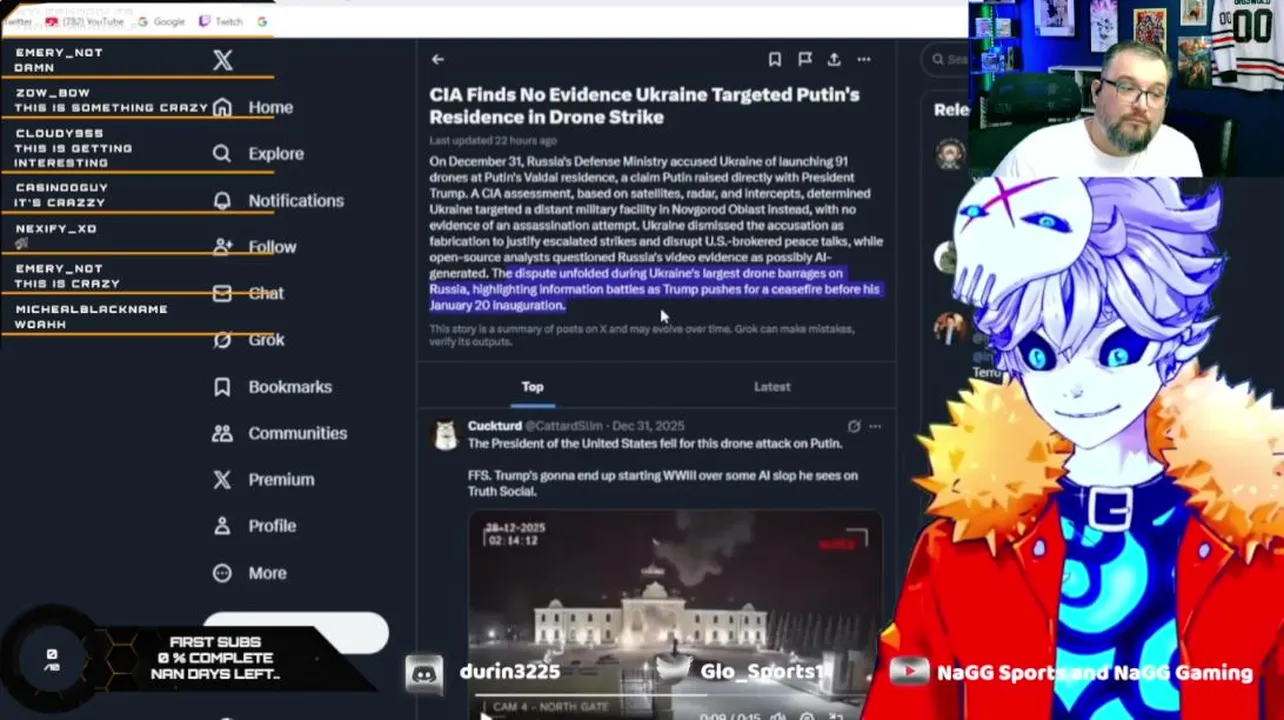
Task: Share the story with the upload icon
Action: (x=834, y=60)
